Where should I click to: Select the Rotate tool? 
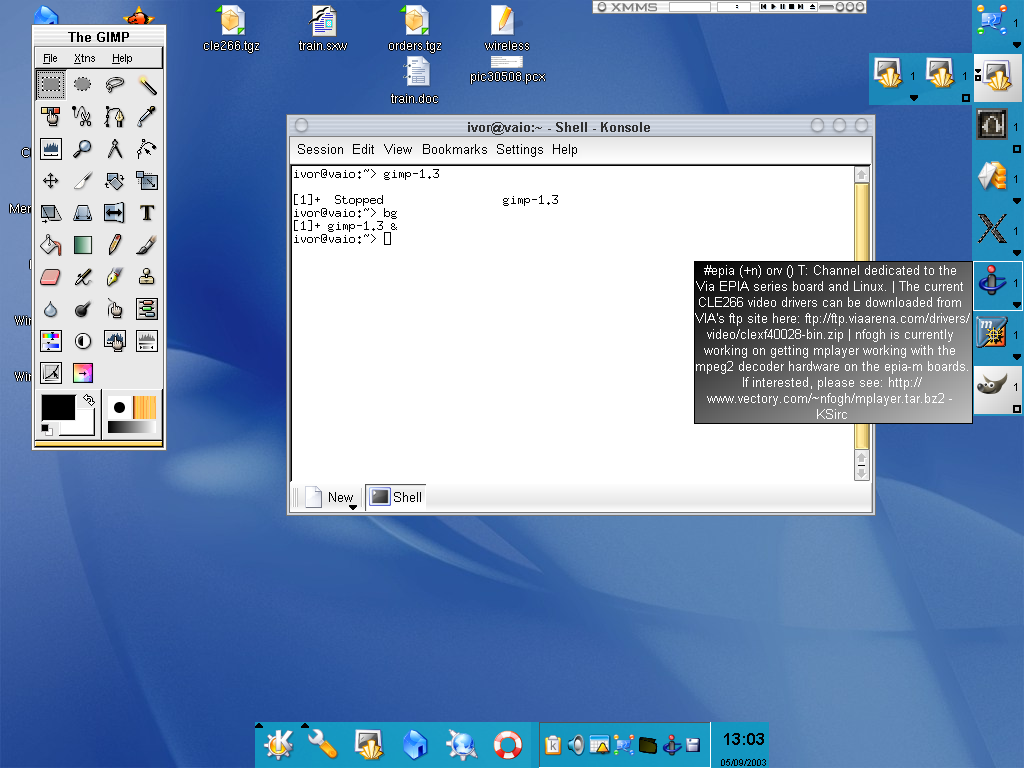click(114, 180)
